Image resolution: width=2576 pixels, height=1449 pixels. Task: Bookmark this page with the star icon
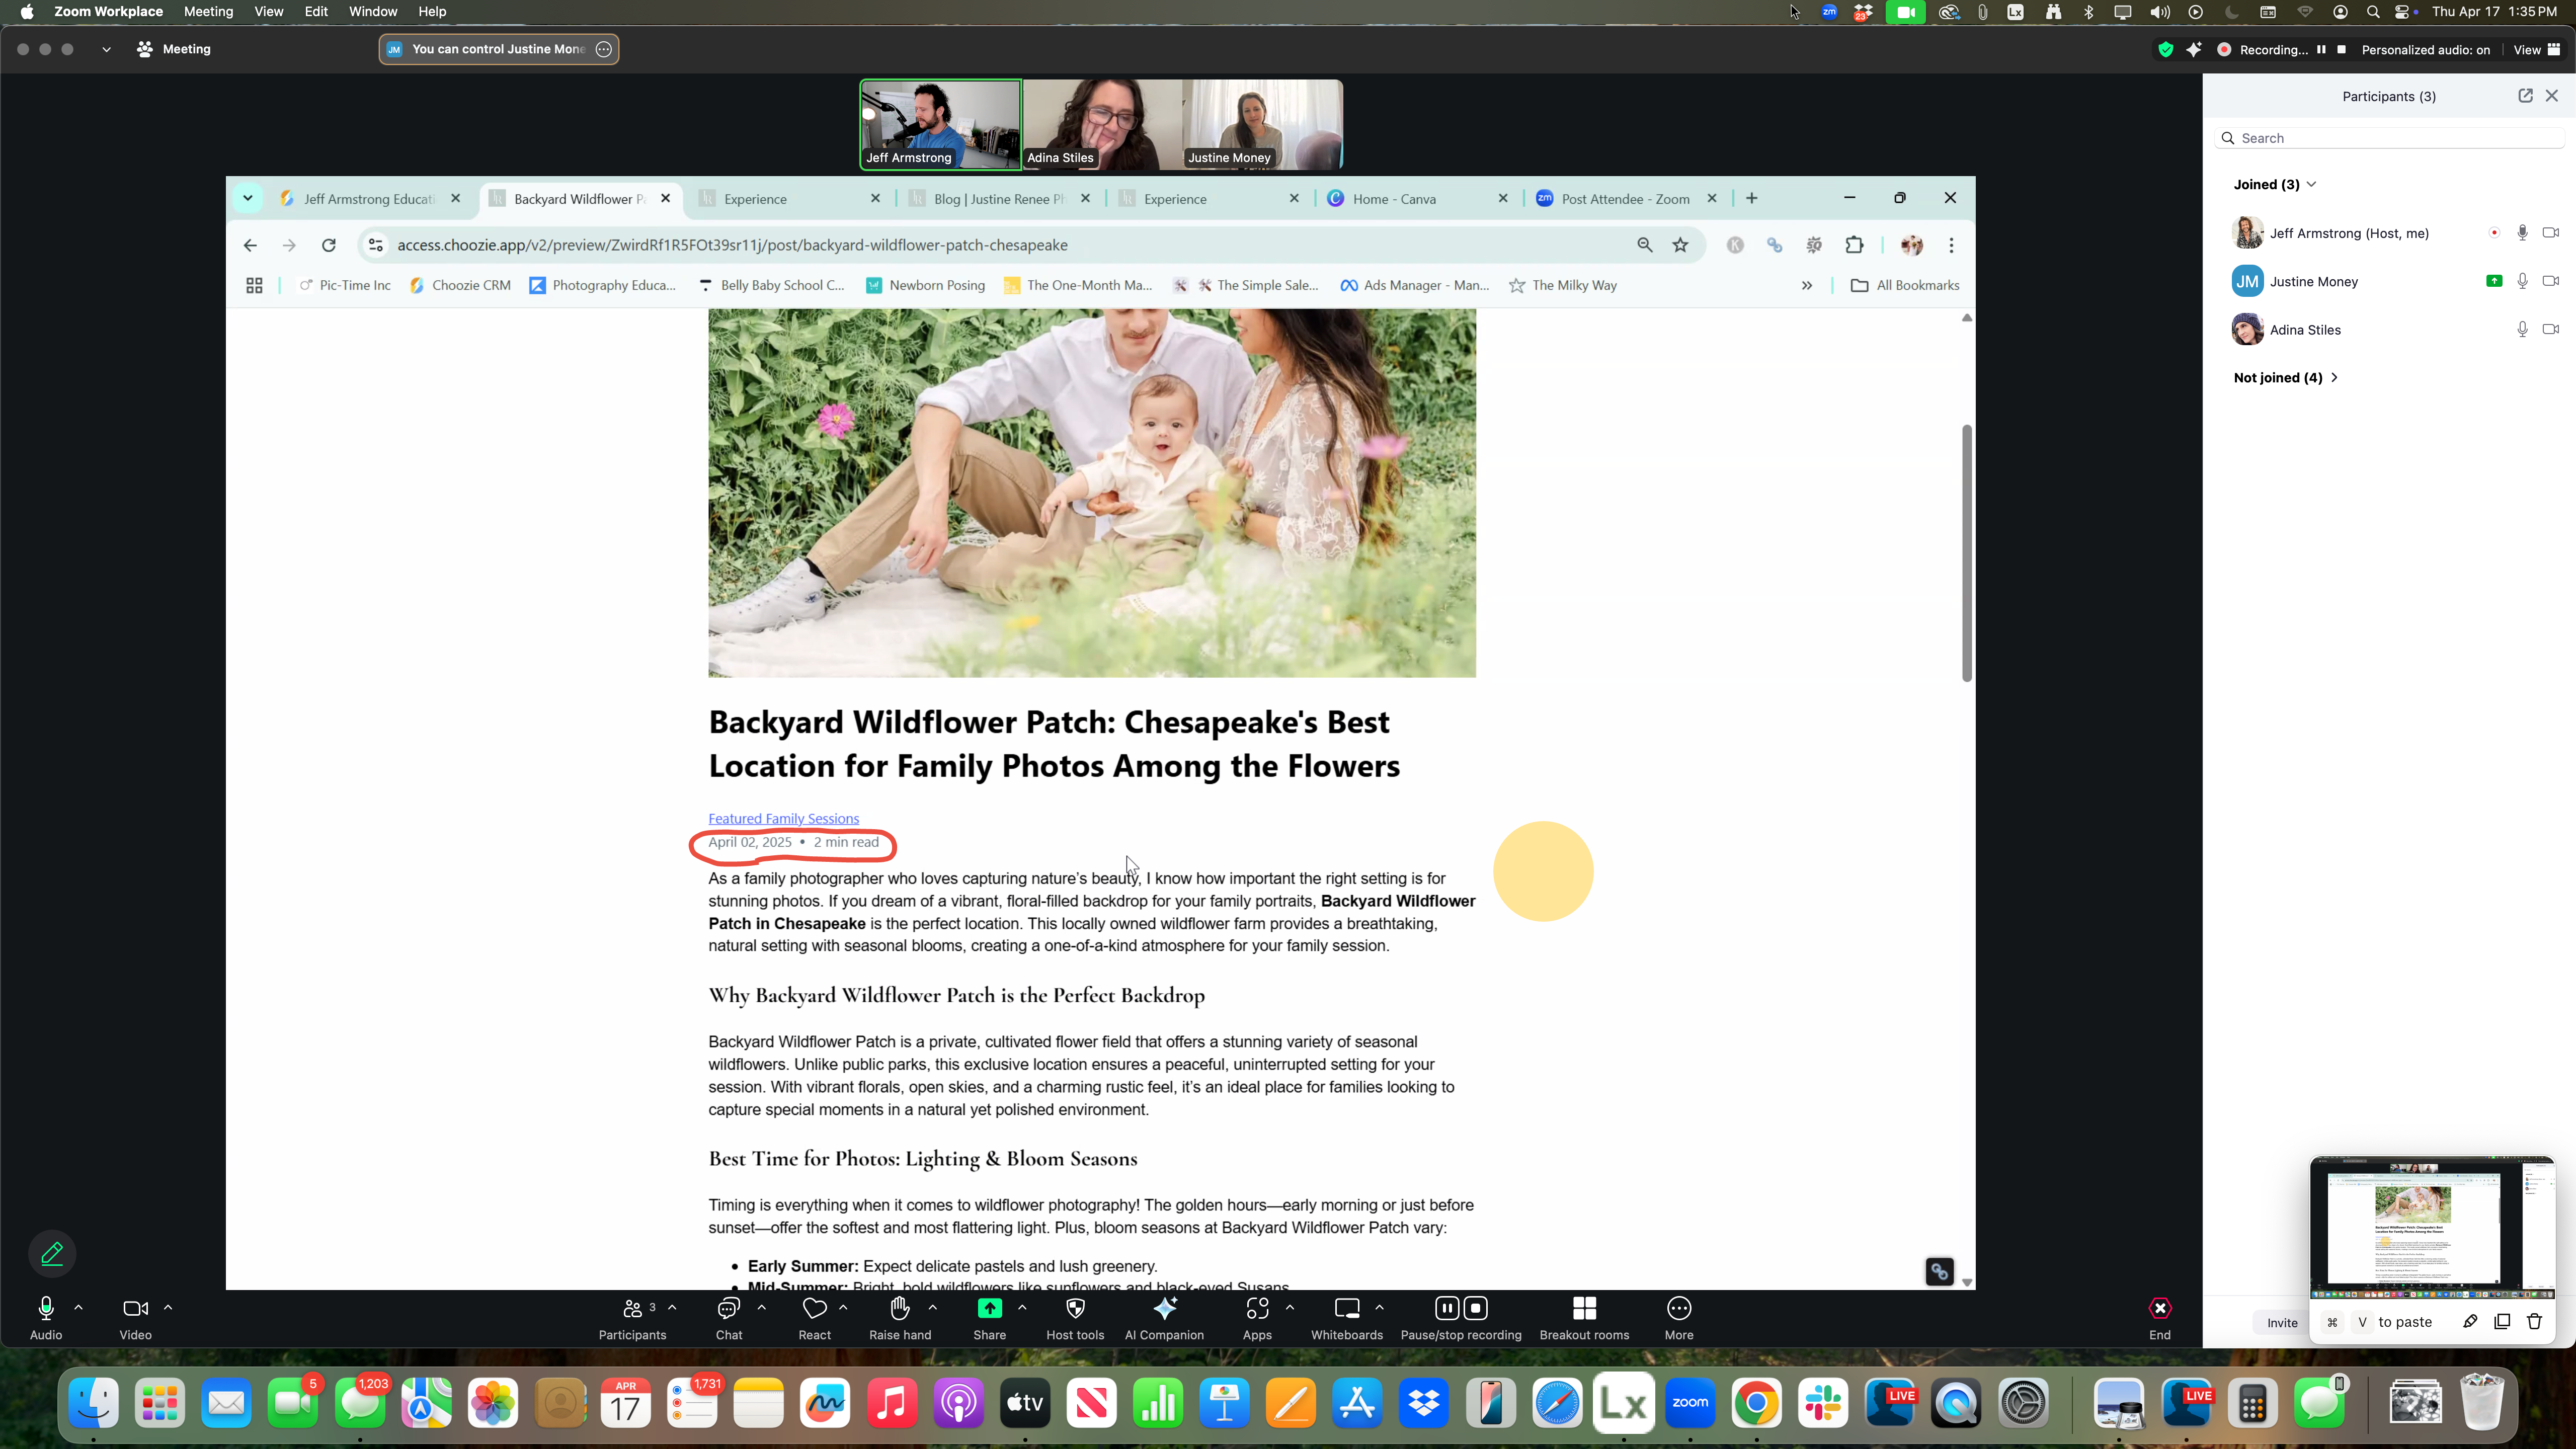coord(1680,245)
